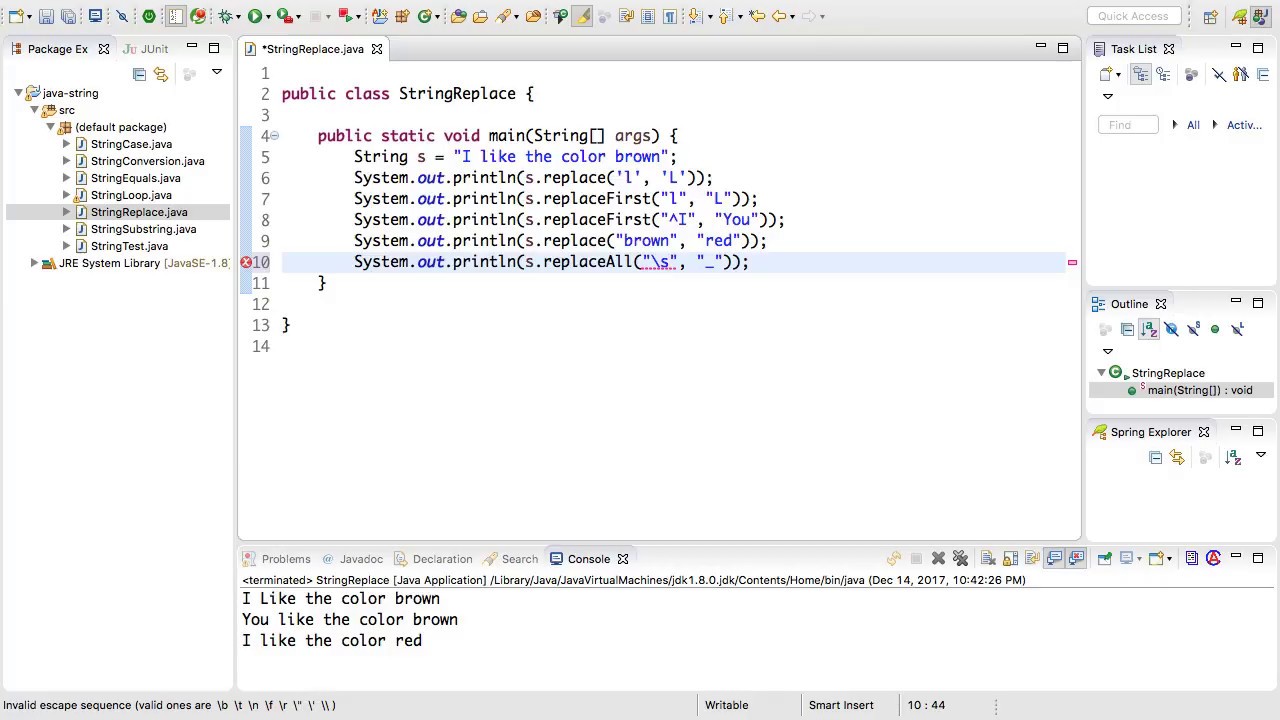Expand StringCase.java in Package Explorer

[x=66, y=144]
